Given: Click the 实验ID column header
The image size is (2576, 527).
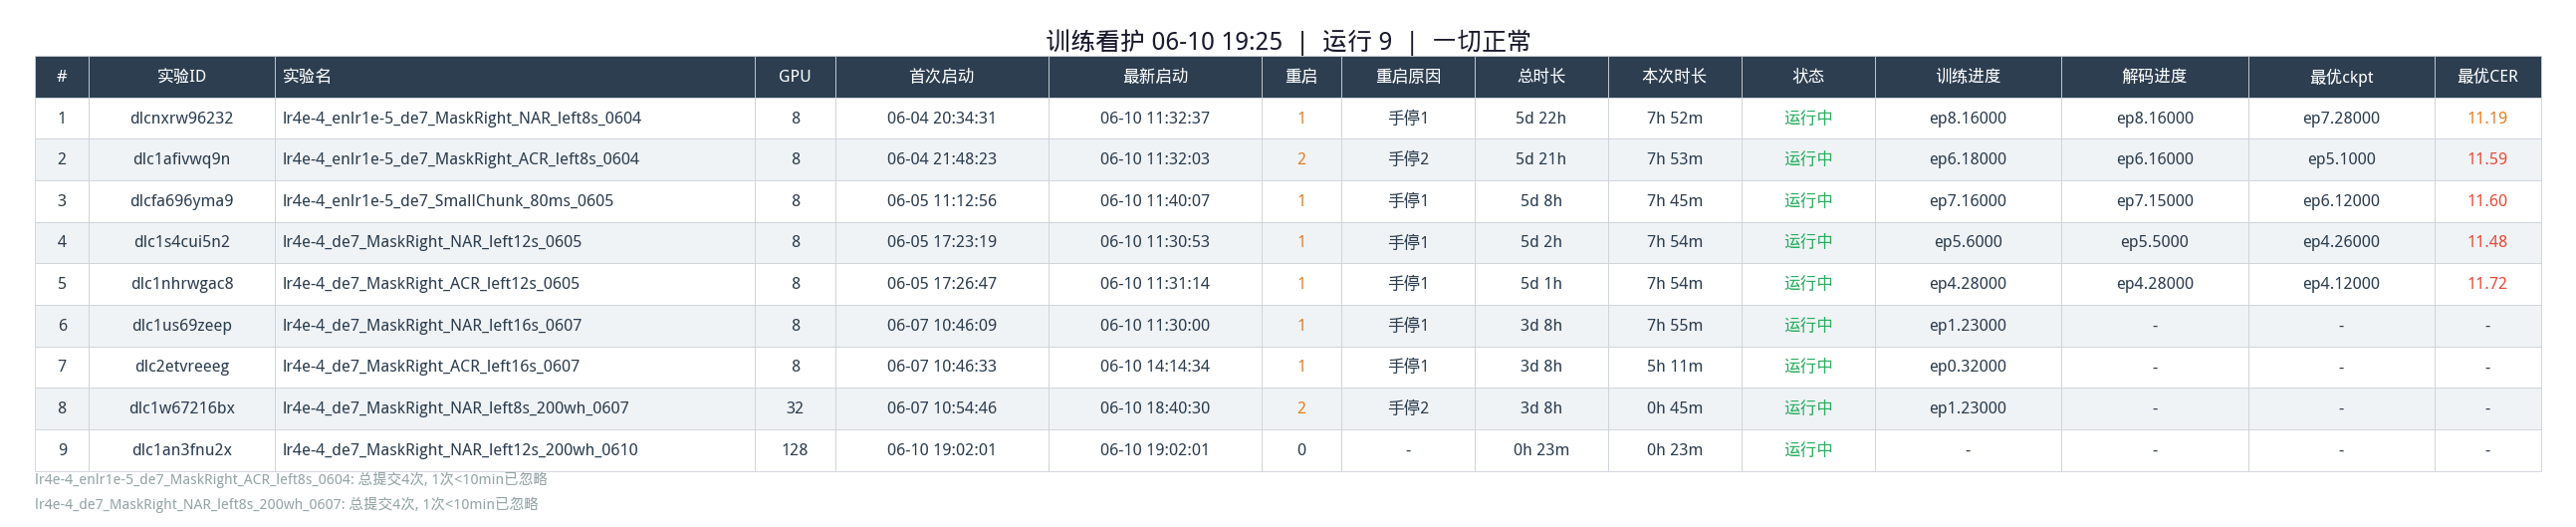Looking at the screenshot, I should pos(181,76).
